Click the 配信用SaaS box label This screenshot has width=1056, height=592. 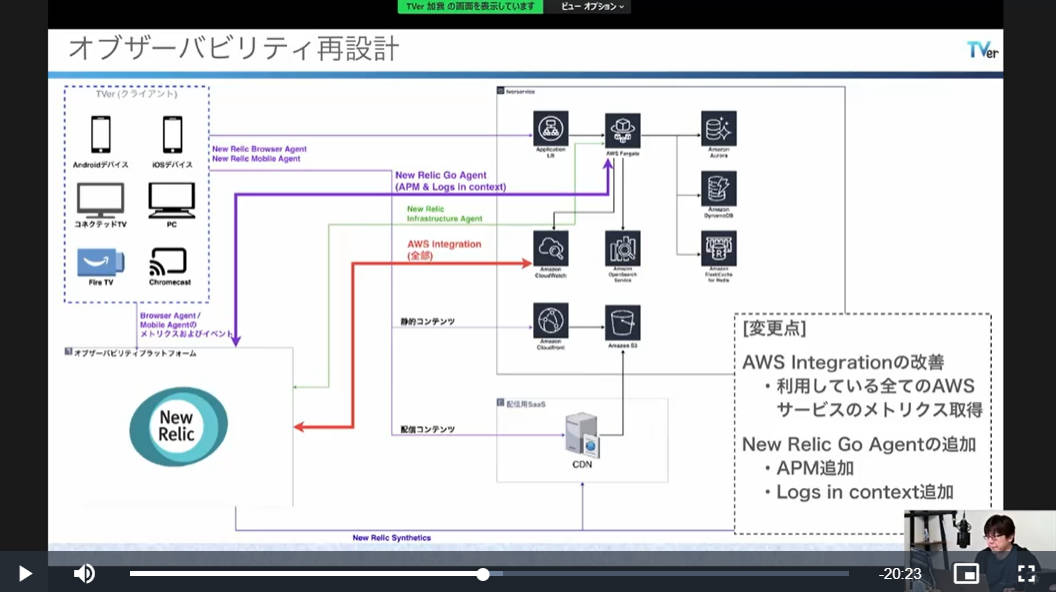coord(526,404)
